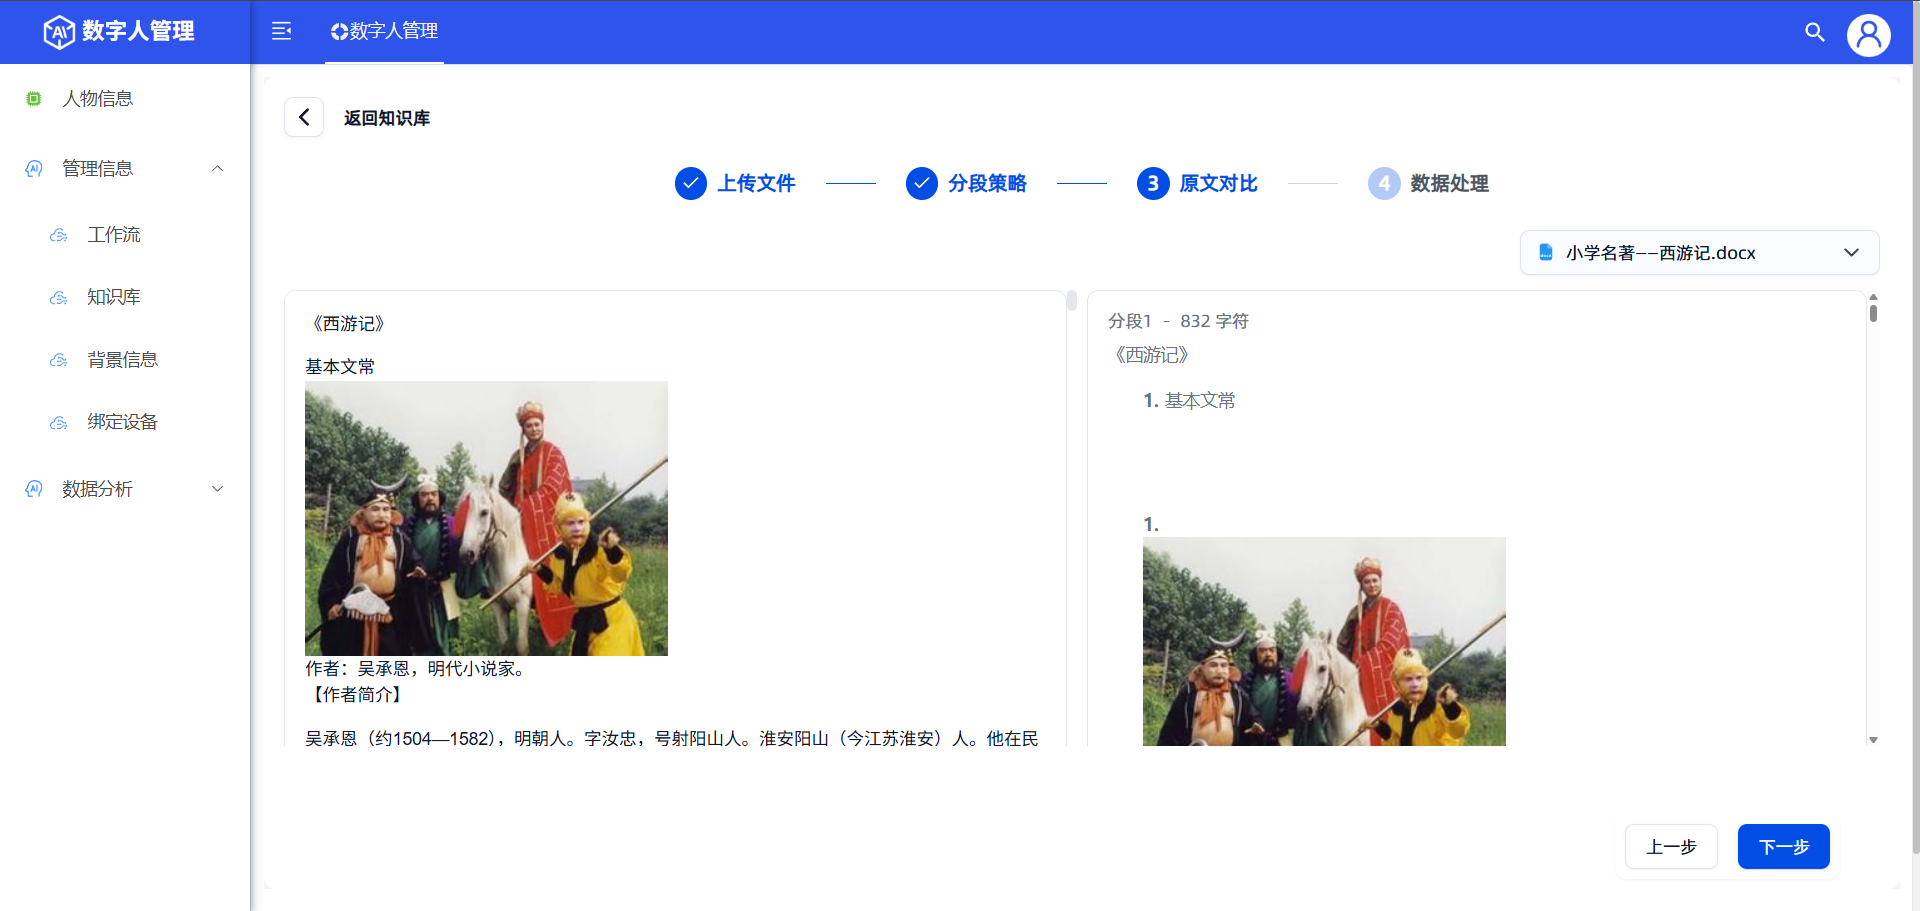Click the cloud icon beside 工作流
This screenshot has width=1920, height=911.
59,235
